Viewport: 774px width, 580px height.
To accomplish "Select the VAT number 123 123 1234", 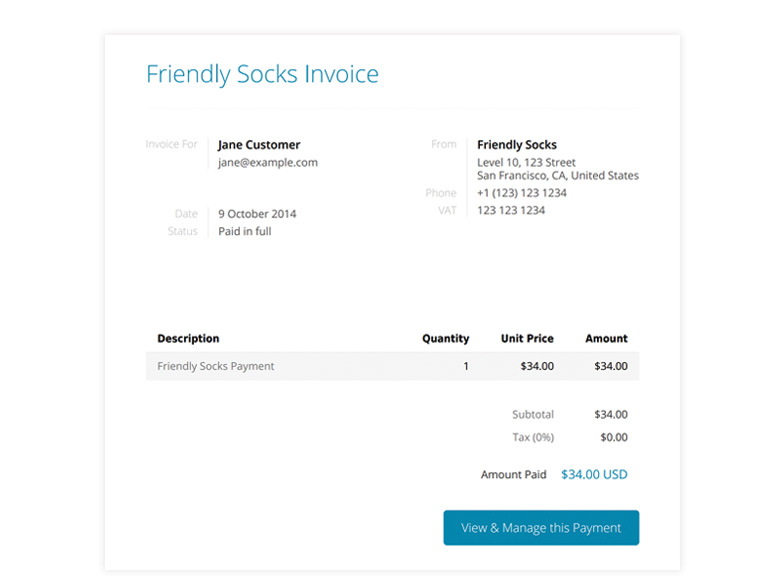I will [x=511, y=210].
